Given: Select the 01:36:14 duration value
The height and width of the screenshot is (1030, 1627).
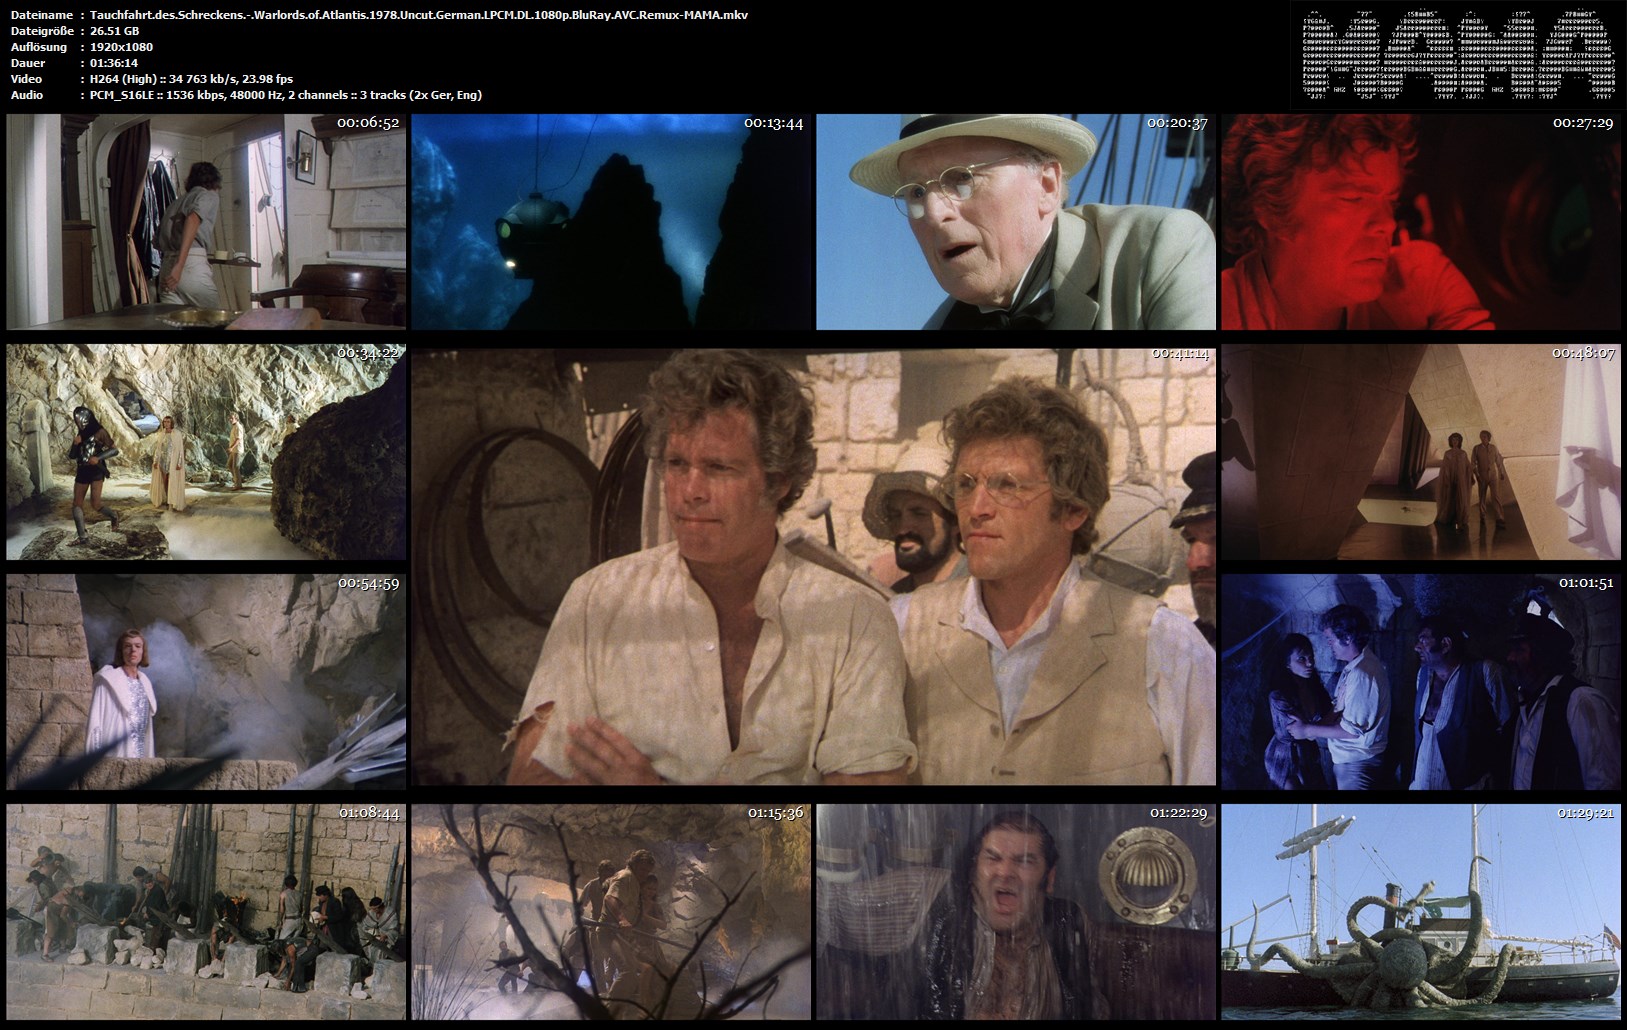Looking at the screenshot, I should (x=114, y=63).
